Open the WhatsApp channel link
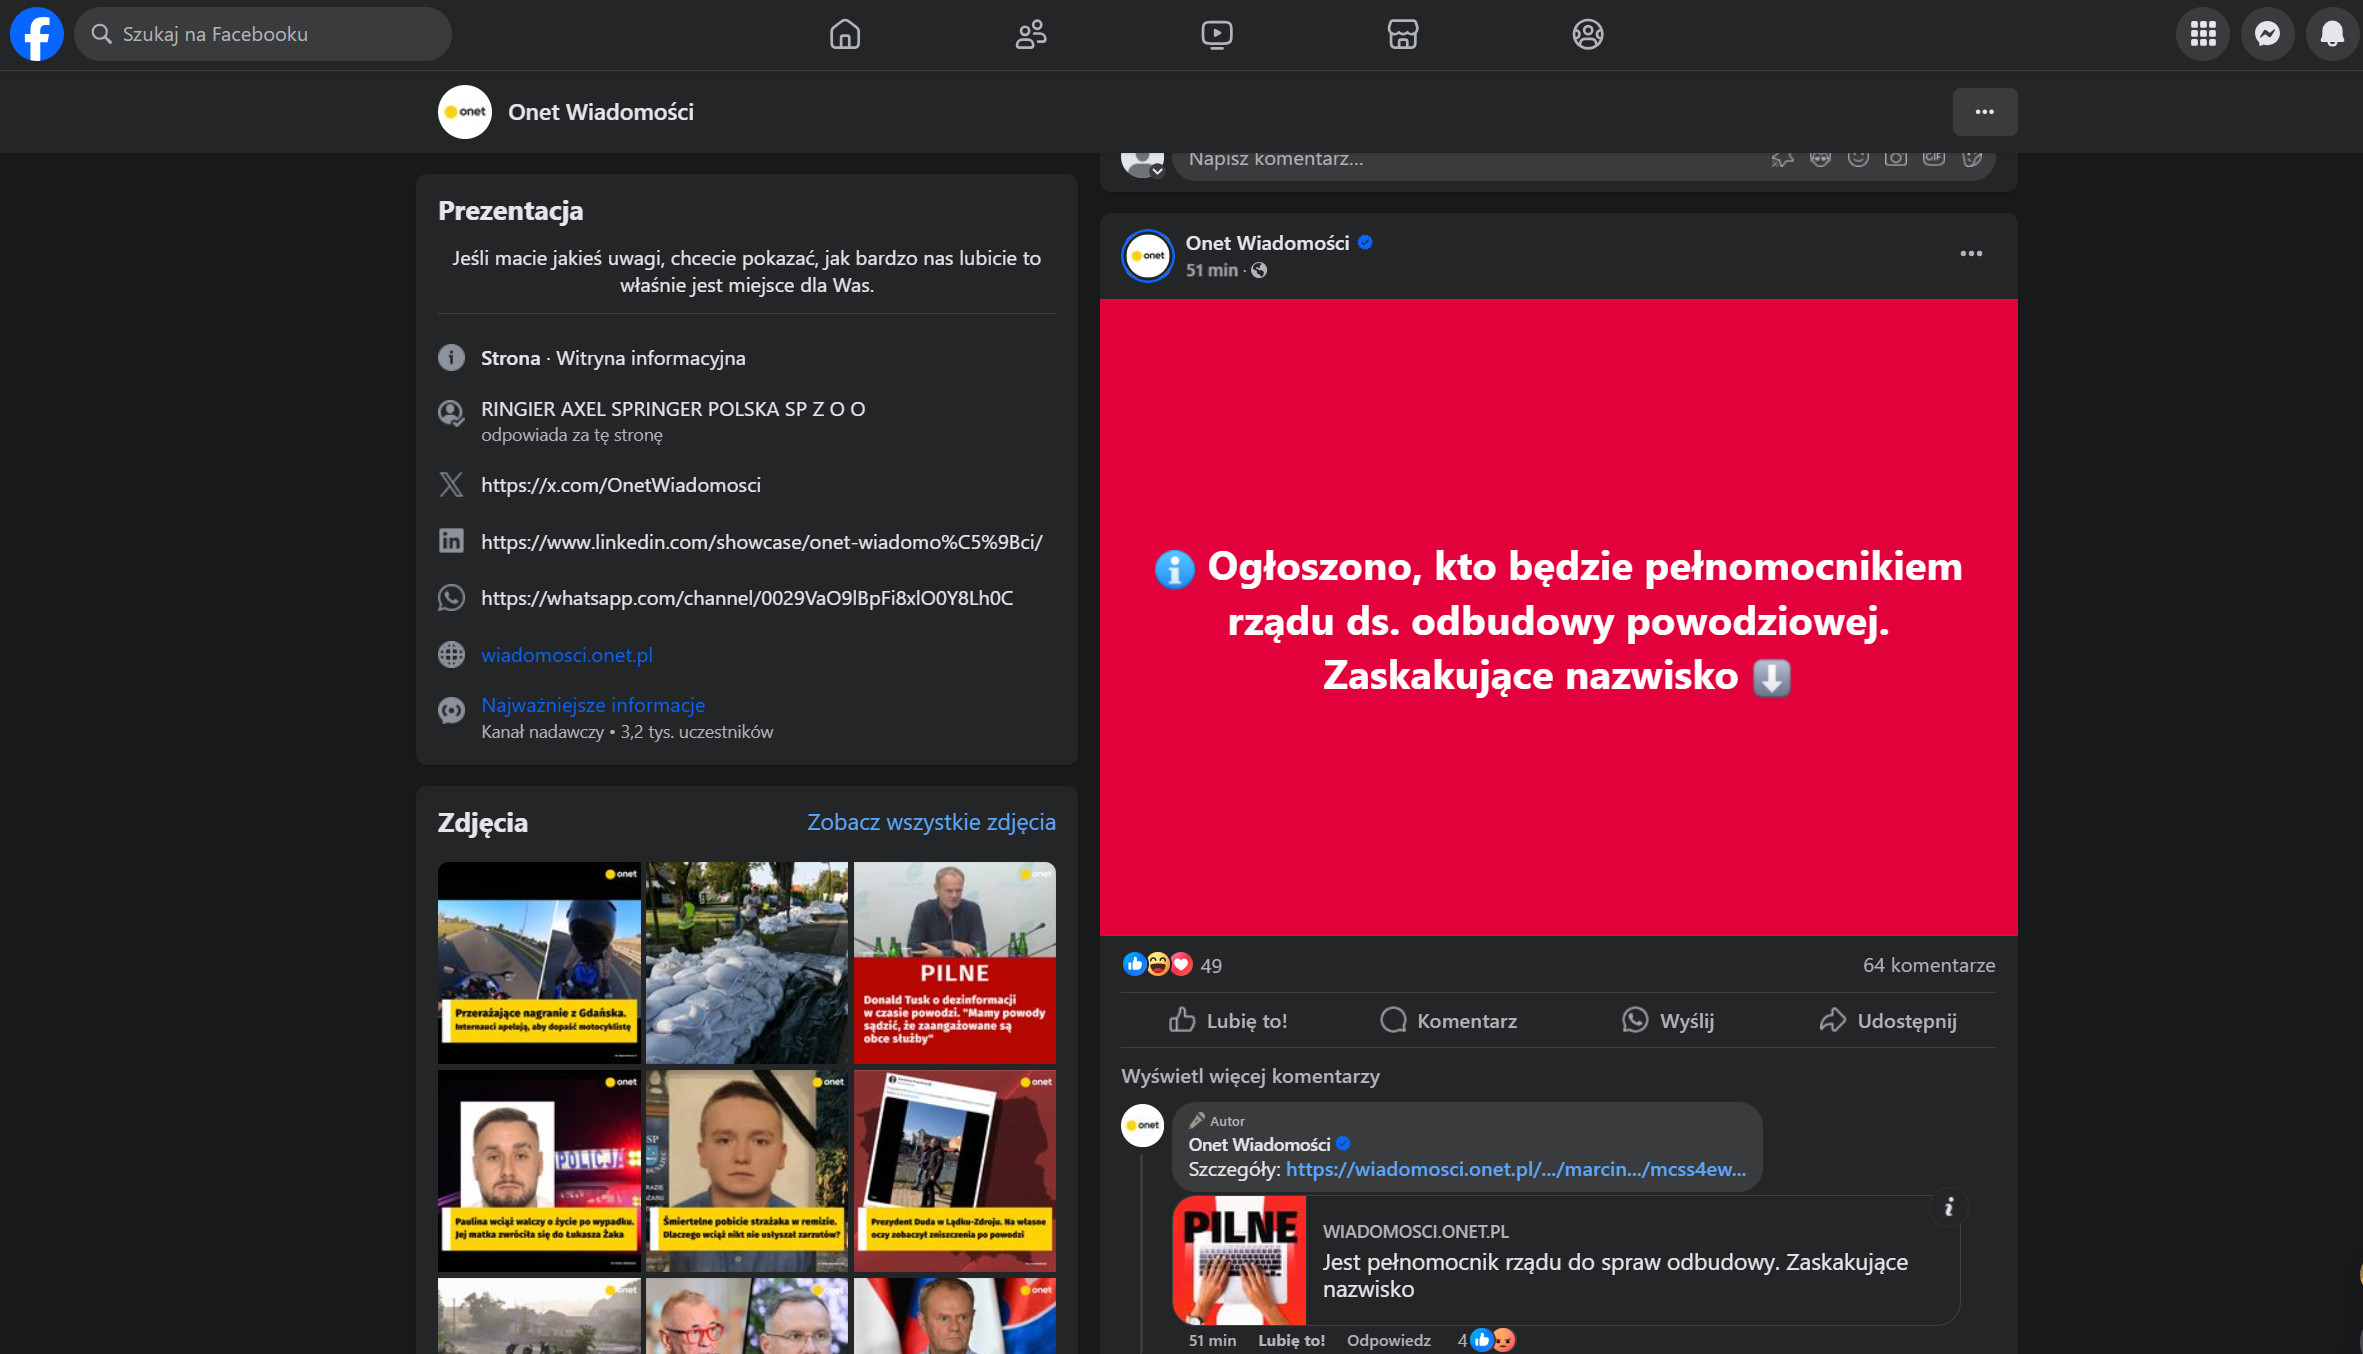The height and width of the screenshot is (1354, 2363). (x=747, y=598)
